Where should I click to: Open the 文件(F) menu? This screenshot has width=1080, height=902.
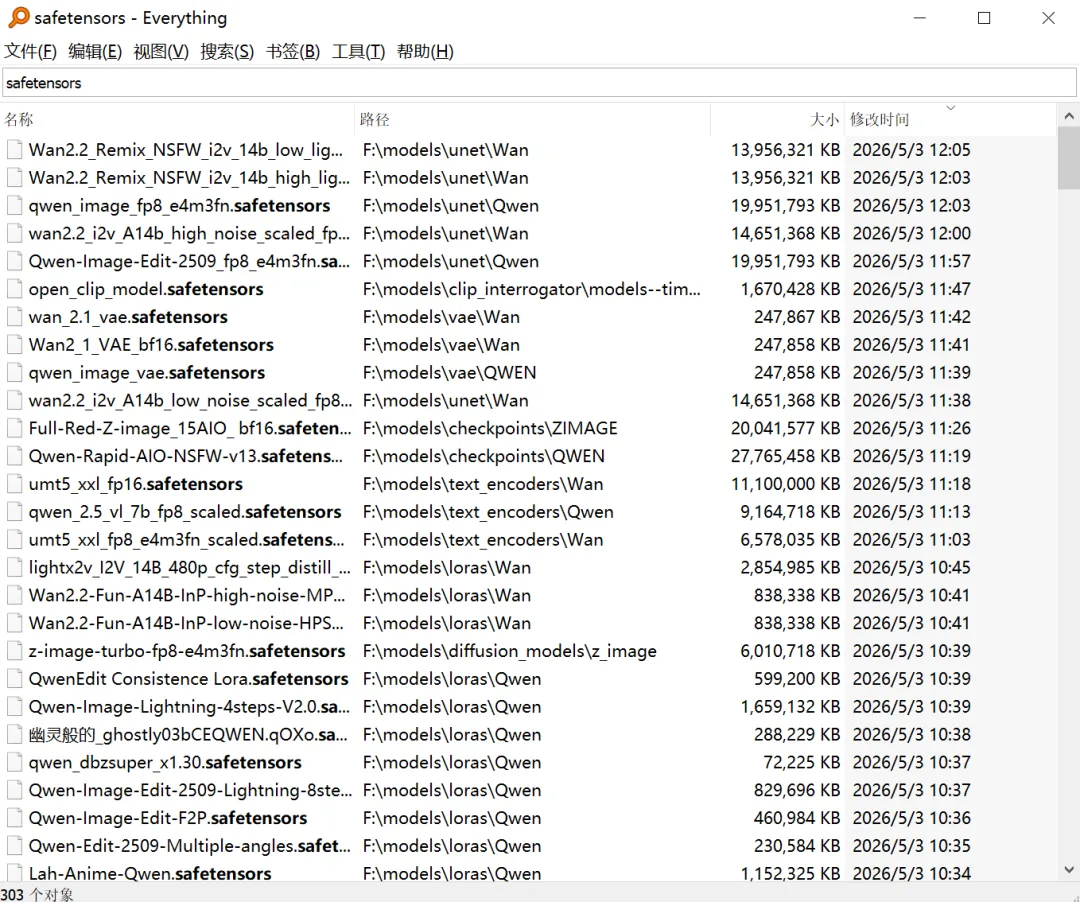pyautogui.click(x=30, y=52)
